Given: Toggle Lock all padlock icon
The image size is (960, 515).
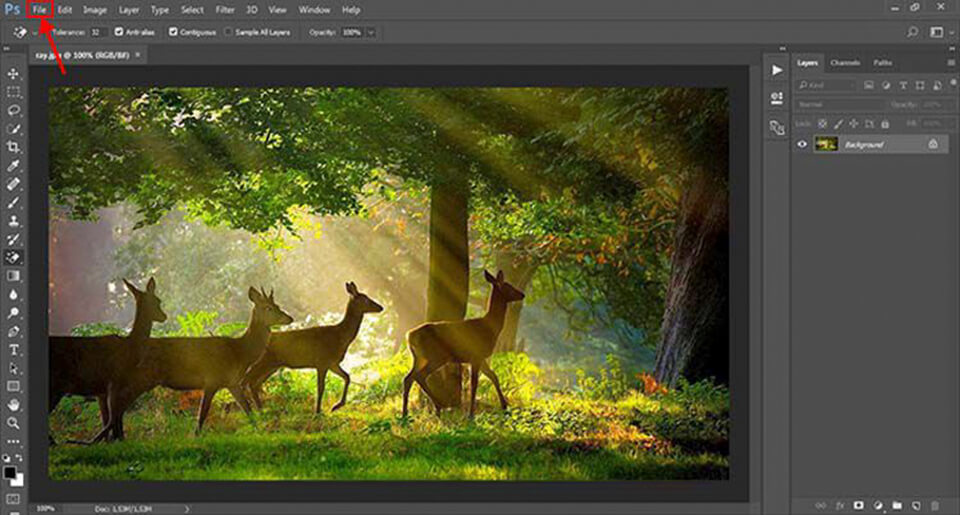Looking at the screenshot, I should pyautogui.click(x=885, y=124).
